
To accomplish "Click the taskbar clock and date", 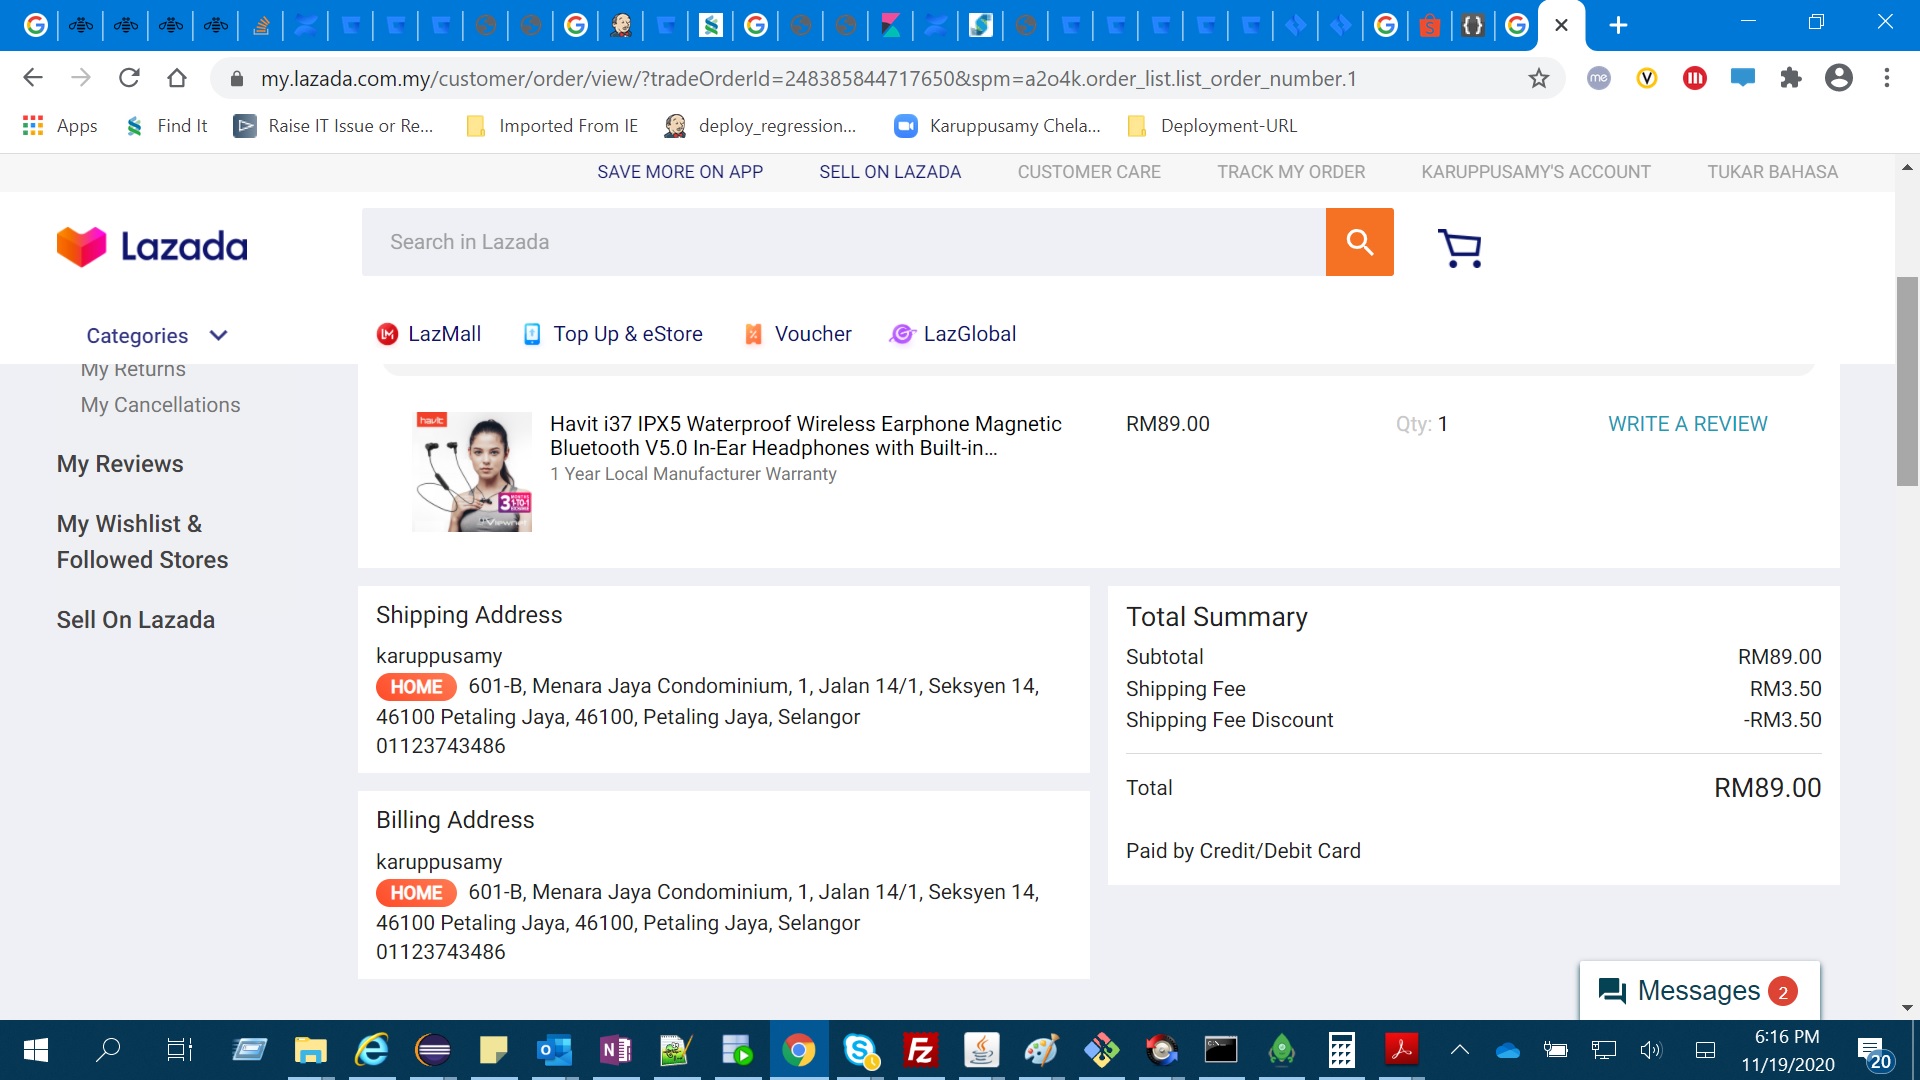I will pyautogui.click(x=1788, y=1050).
